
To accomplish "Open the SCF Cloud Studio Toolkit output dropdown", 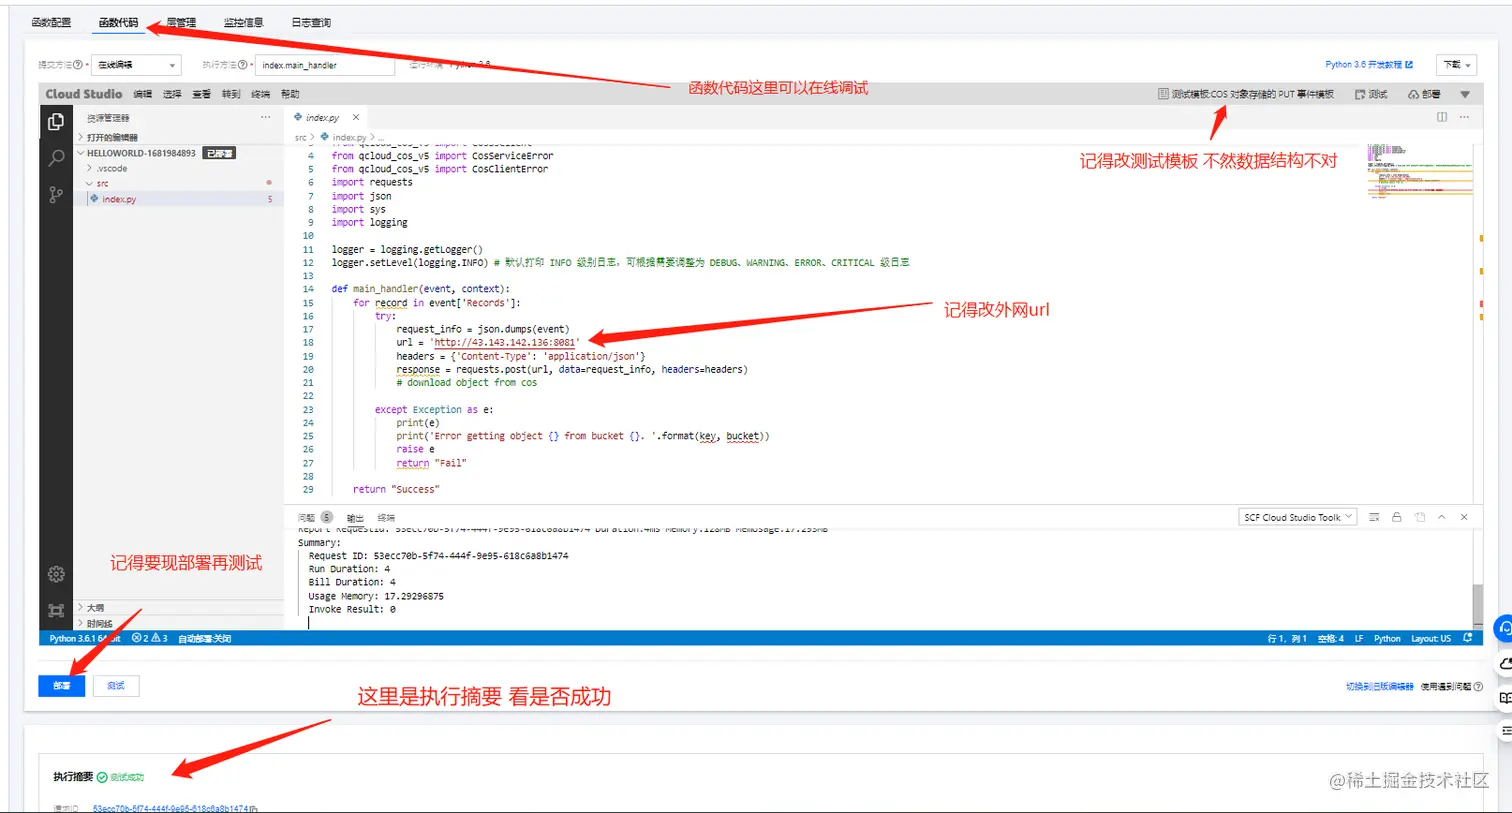I will (x=1297, y=517).
